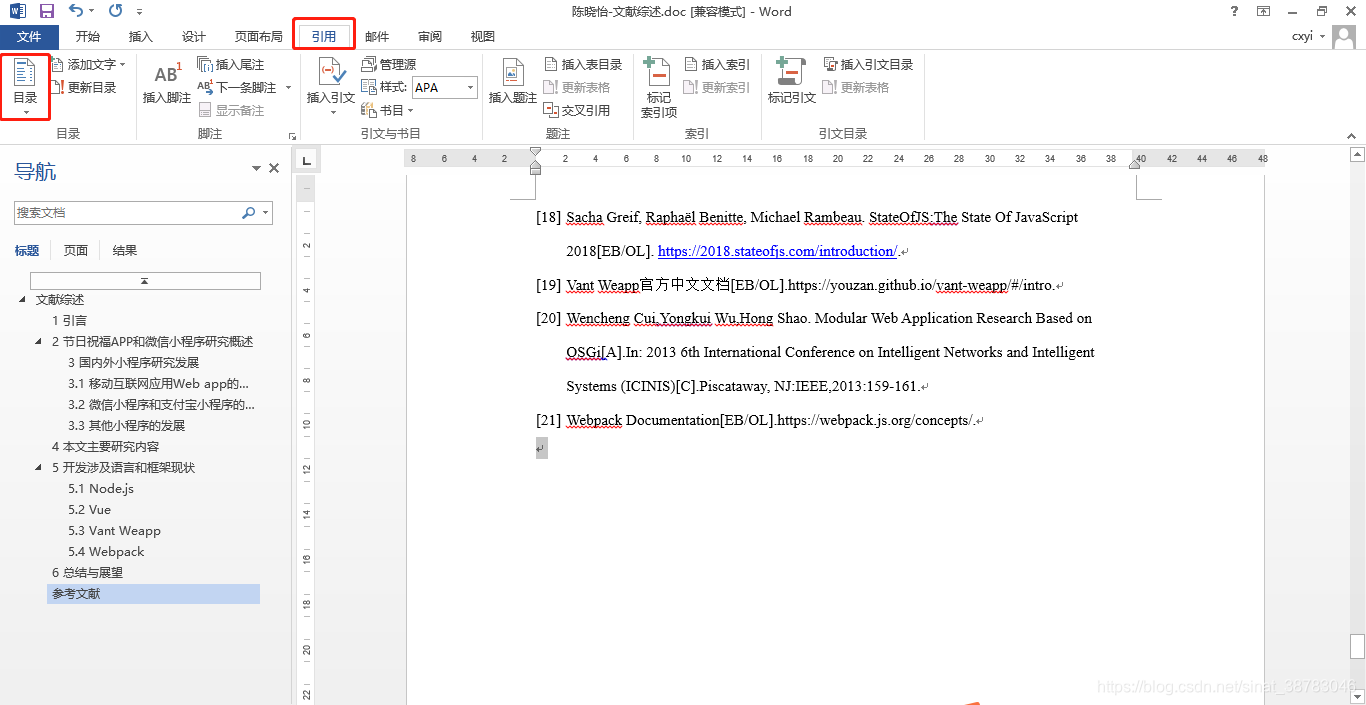Screen dimensions: 1366x705
Task: Open customize quick access toolbar dropdown
Action: click(x=139, y=12)
